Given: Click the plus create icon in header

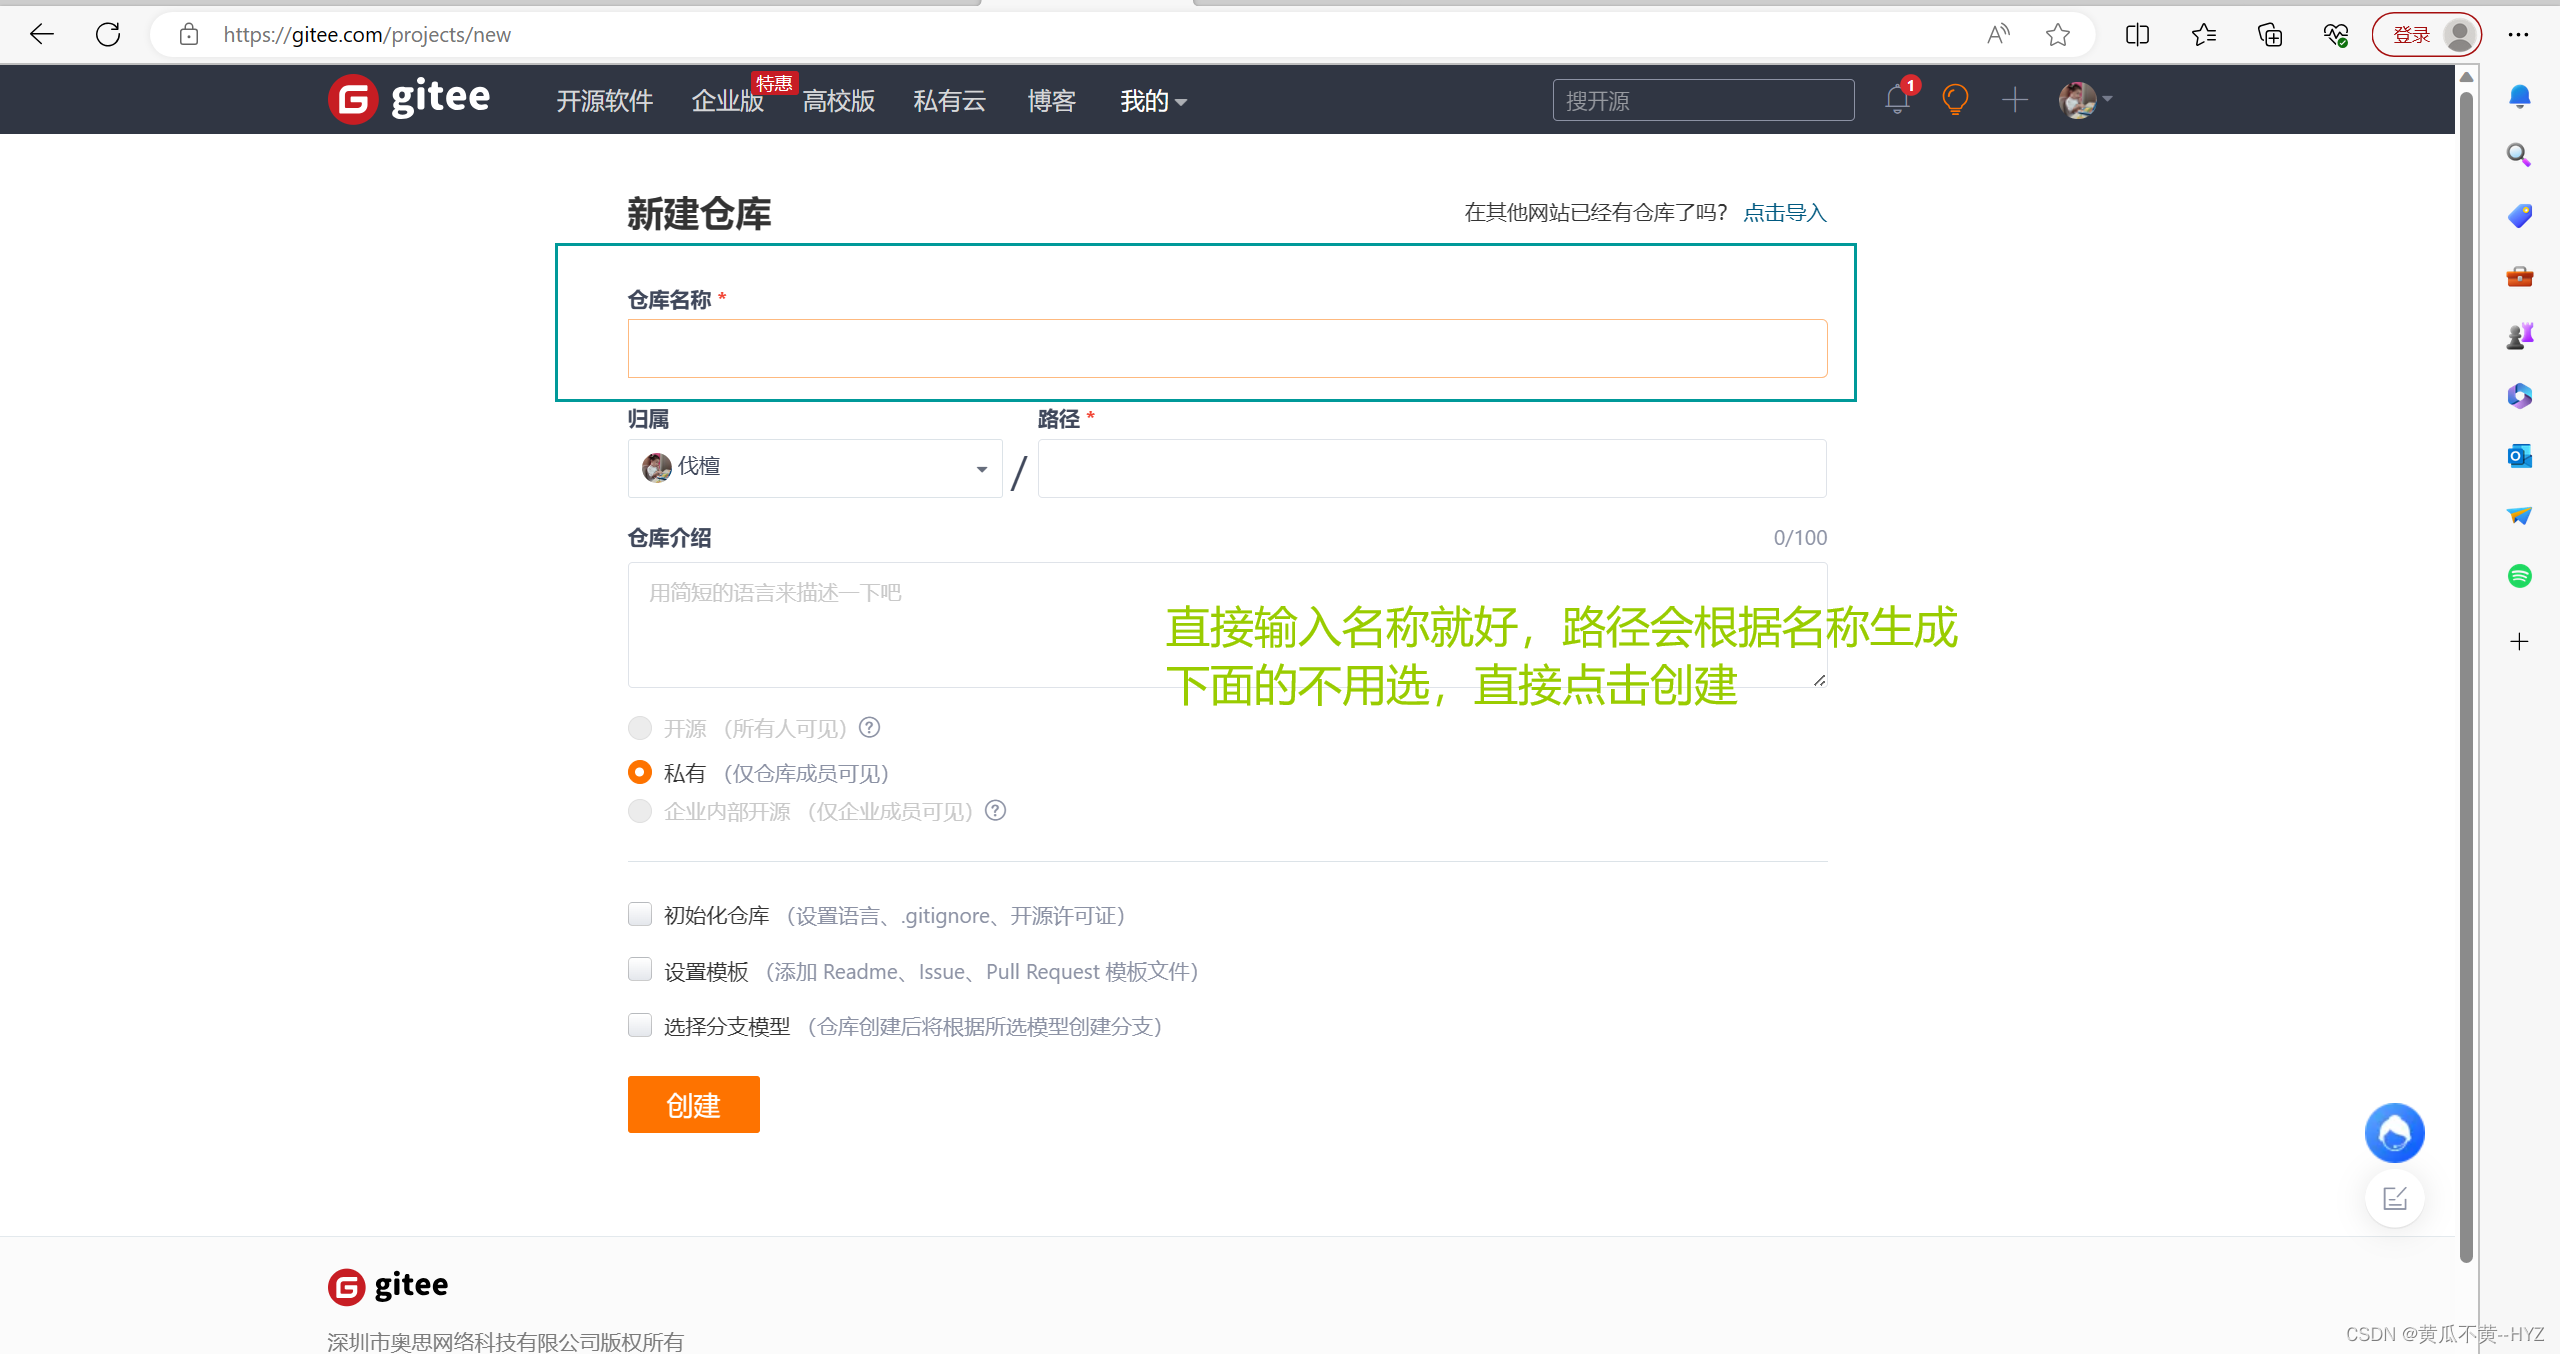Looking at the screenshot, I should (x=2015, y=100).
